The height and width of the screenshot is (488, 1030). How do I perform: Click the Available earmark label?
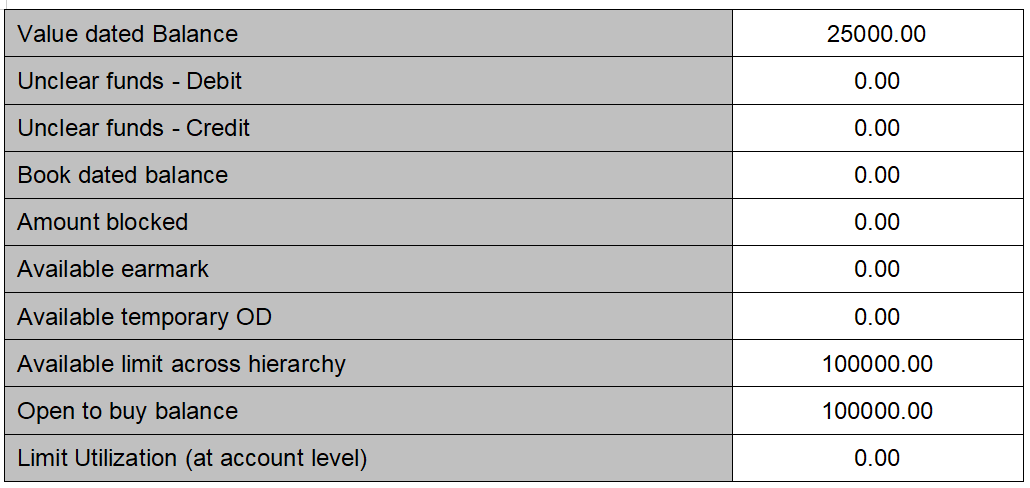click(113, 269)
